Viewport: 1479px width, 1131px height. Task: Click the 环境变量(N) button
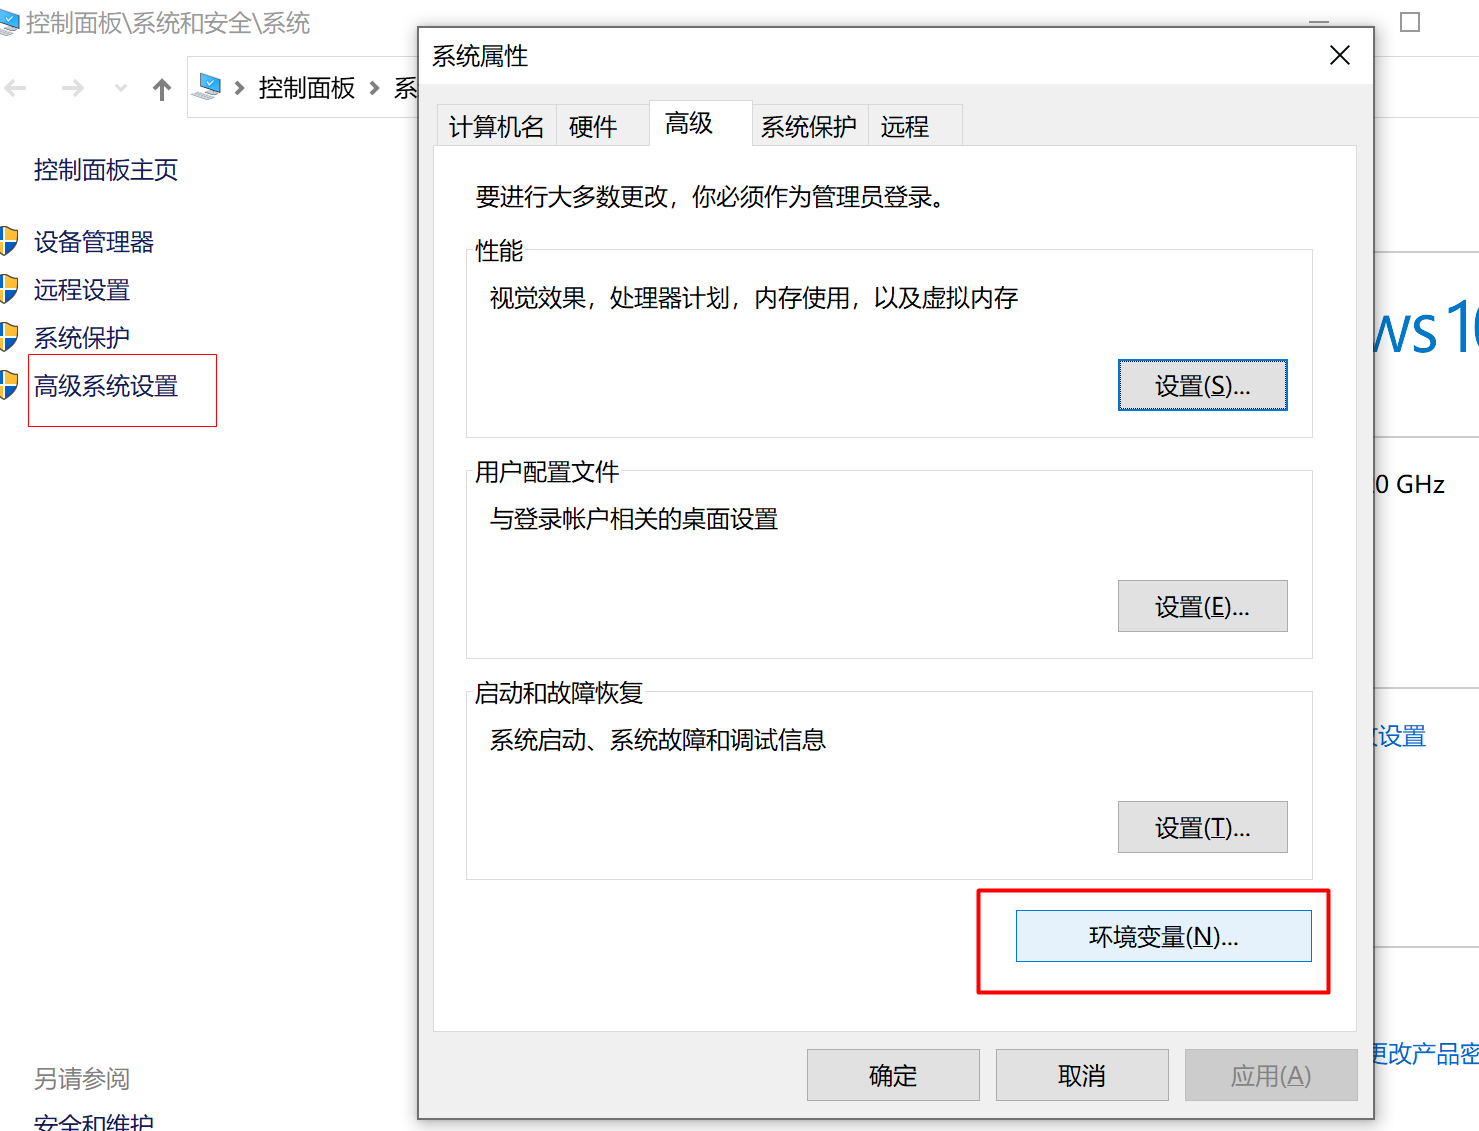click(x=1163, y=937)
